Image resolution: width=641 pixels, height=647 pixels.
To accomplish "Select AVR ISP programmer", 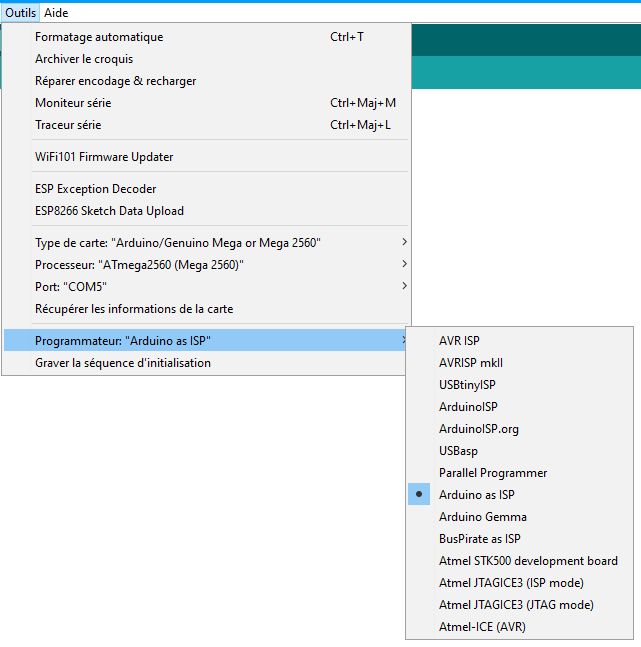I will point(520,341).
